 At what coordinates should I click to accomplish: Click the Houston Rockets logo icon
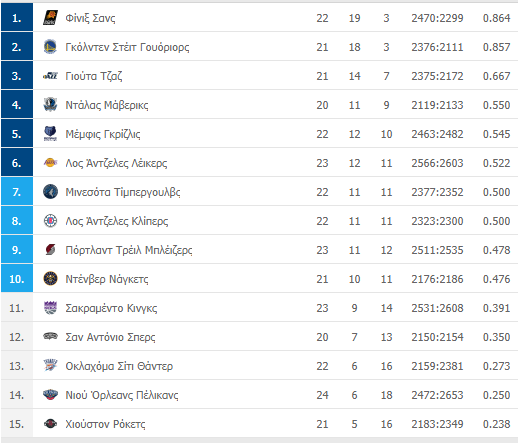coord(50,424)
